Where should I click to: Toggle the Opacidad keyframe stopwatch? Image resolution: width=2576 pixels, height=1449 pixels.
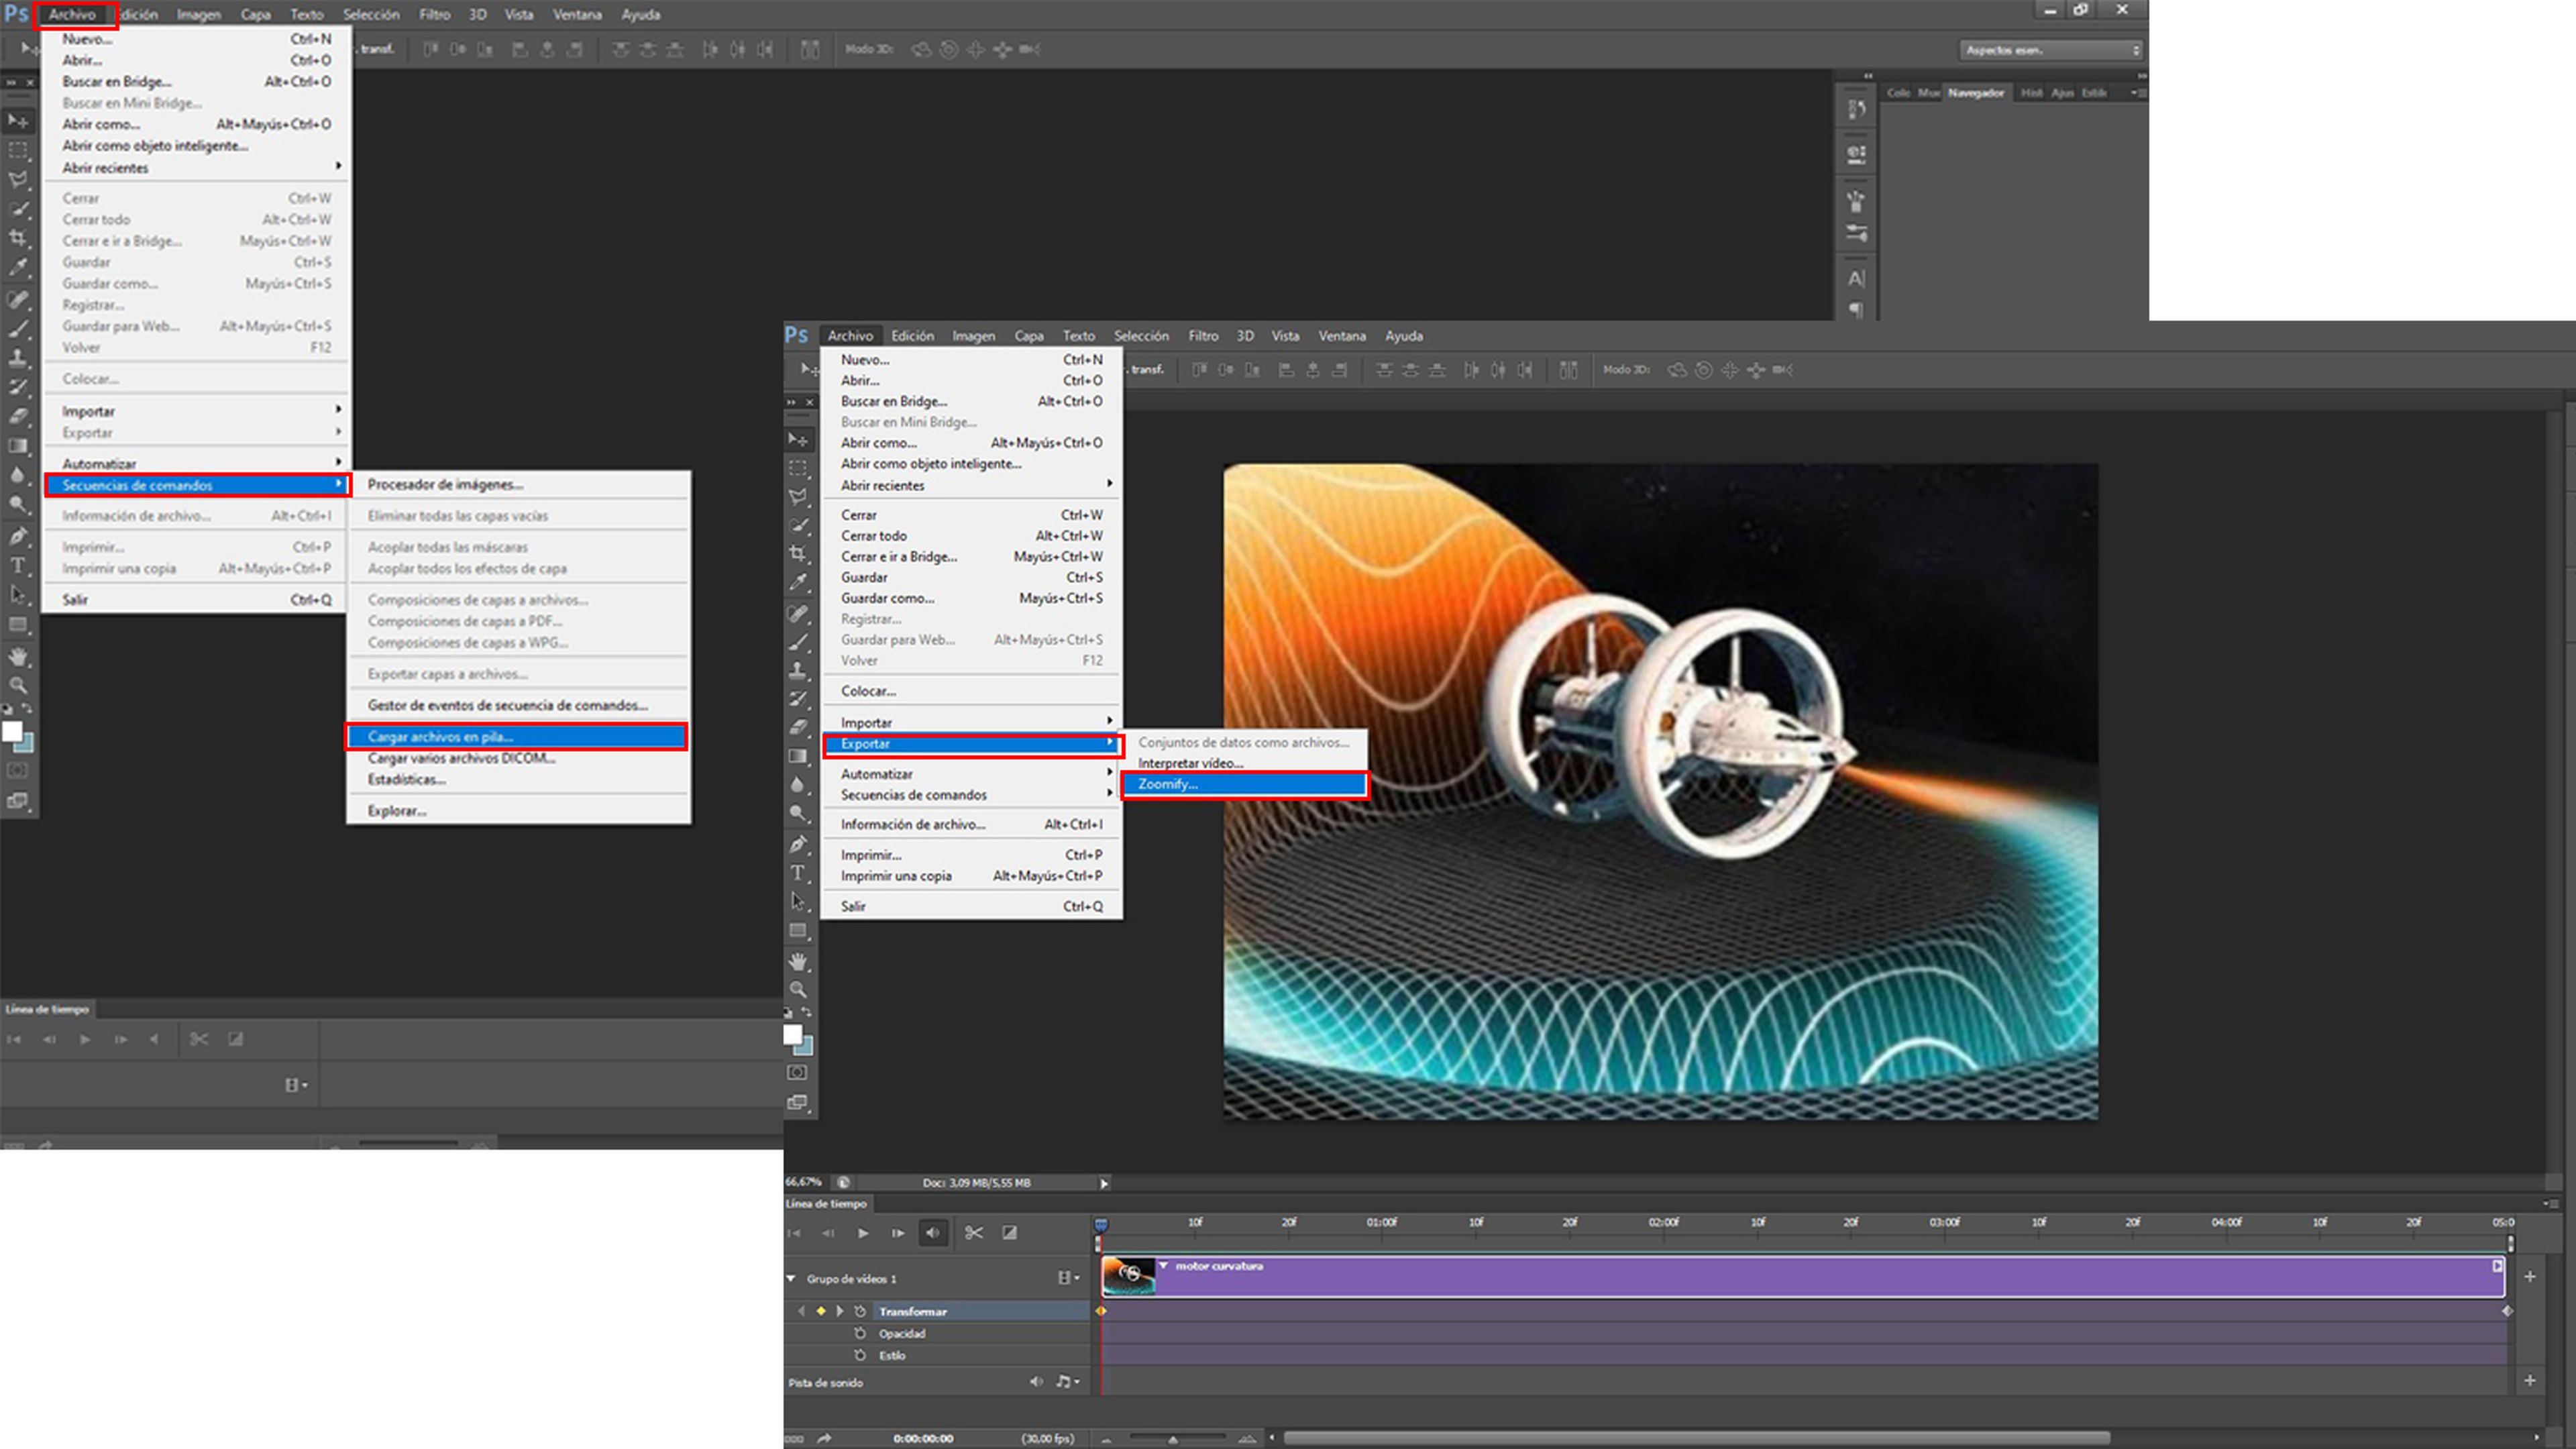860,1333
